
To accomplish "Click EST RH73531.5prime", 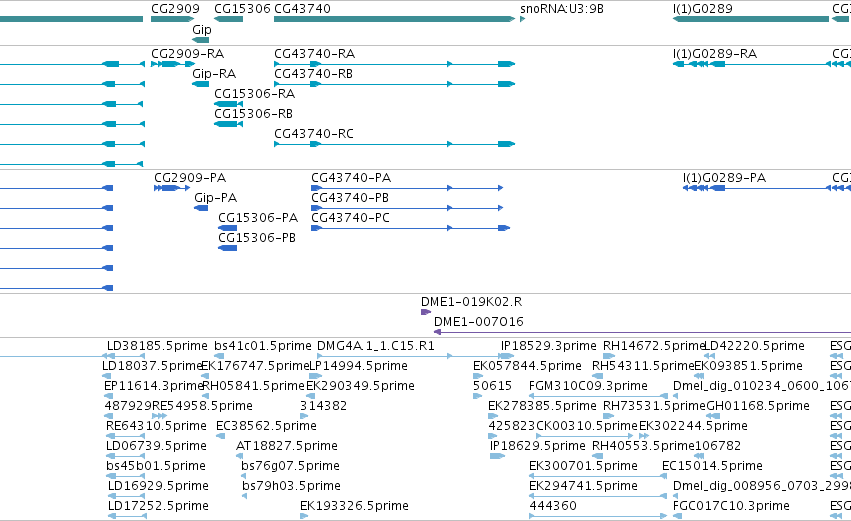I will pos(654,406).
